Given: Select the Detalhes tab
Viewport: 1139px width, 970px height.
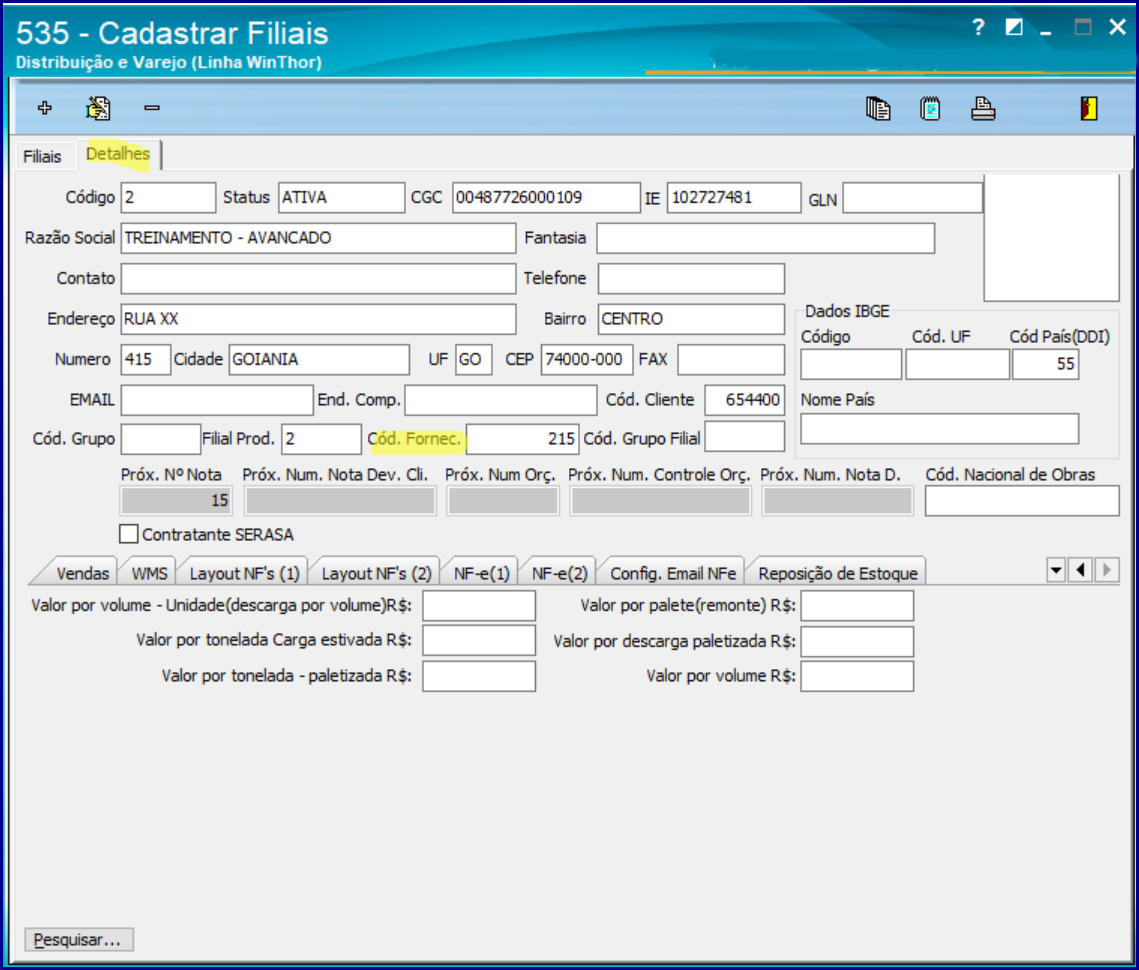Looking at the screenshot, I should [x=118, y=154].
